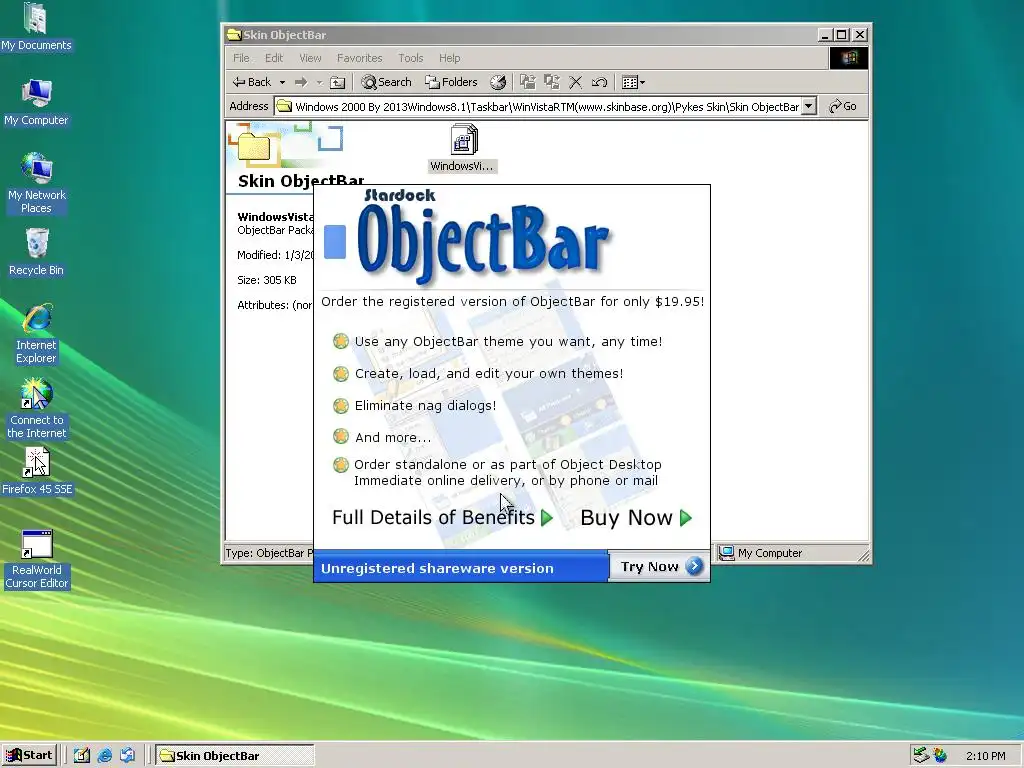This screenshot has width=1024, height=768.
Task: Open the Views dropdown in toolbar
Action: click(x=633, y=82)
